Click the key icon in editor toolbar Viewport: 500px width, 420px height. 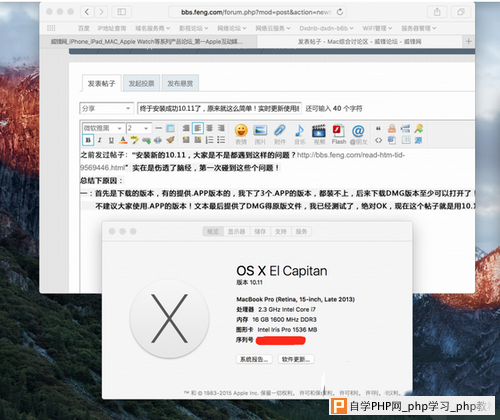point(419,128)
